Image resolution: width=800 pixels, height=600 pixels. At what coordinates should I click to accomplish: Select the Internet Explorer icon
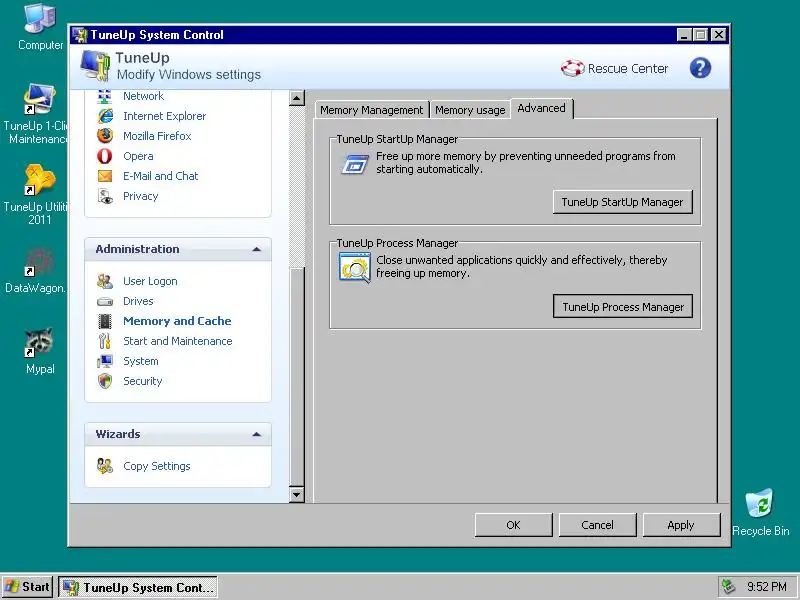tap(105, 116)
